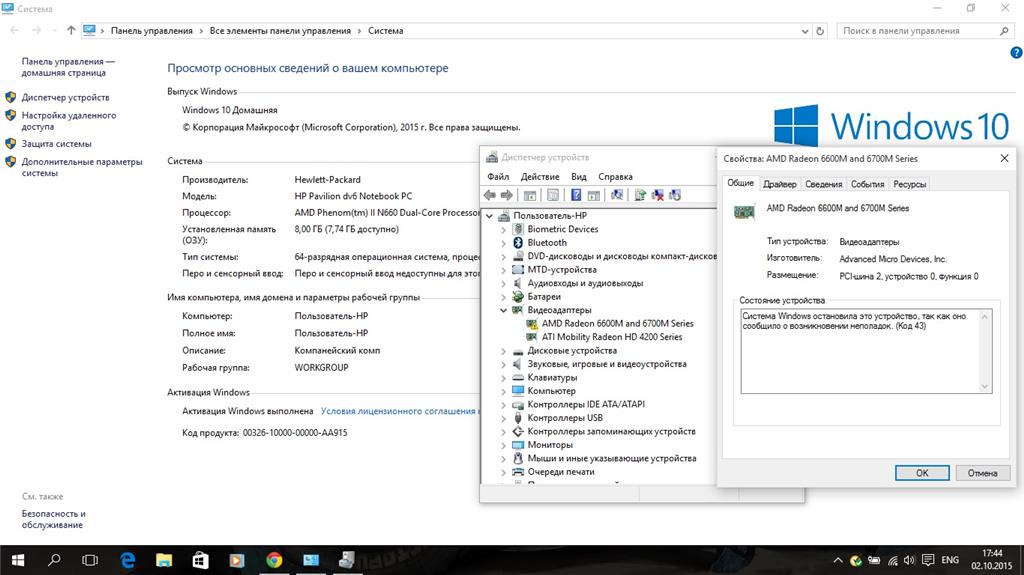Click the Bluetooth icon in device tree

(x=518, y=242)
